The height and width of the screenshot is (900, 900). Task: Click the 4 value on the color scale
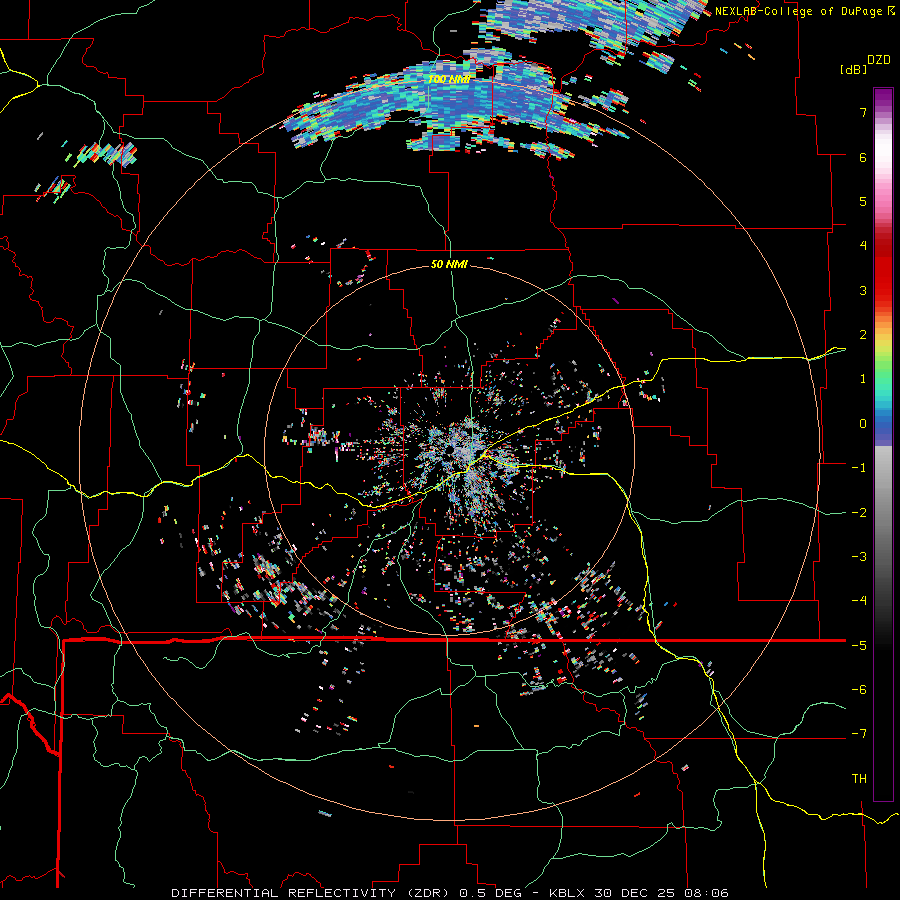coord(863,246)
